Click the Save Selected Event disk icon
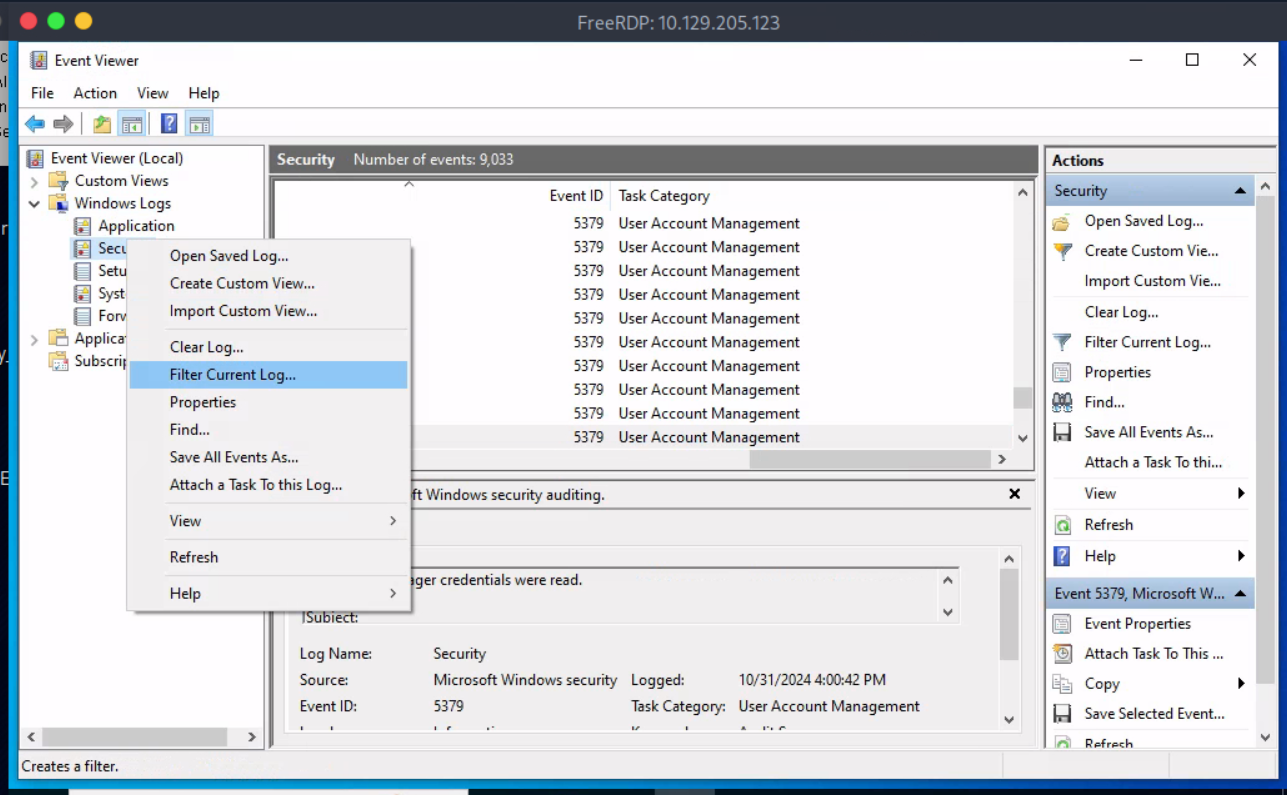The width and height of the screenshot is (1287, 795). coord(1062,714)
